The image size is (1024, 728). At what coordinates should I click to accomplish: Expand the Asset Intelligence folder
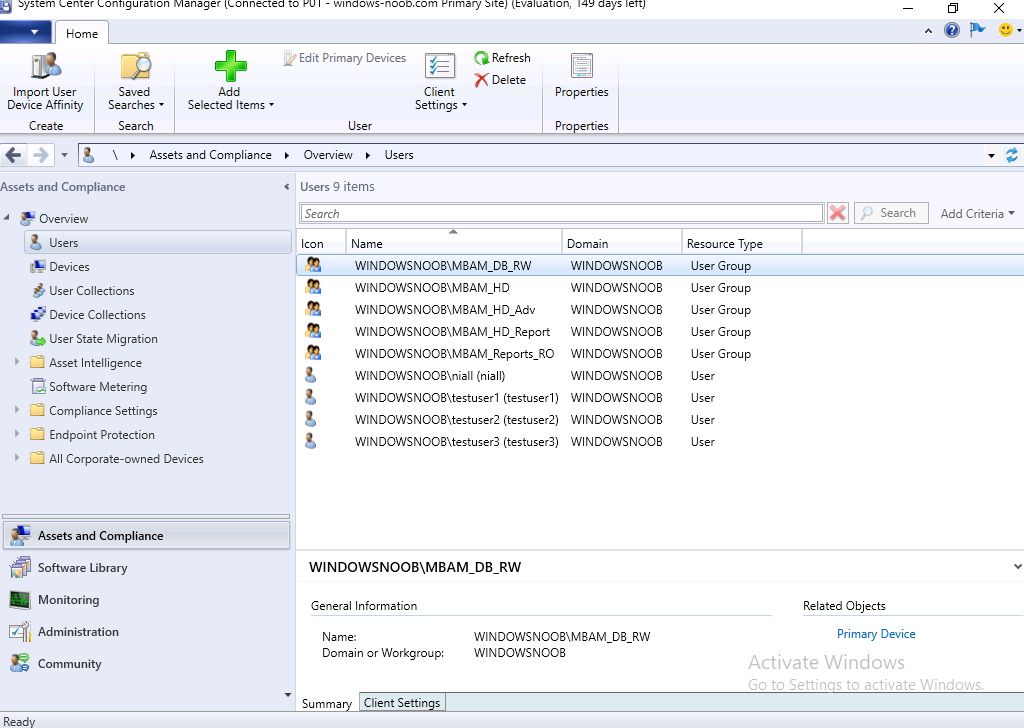(17, 362)
